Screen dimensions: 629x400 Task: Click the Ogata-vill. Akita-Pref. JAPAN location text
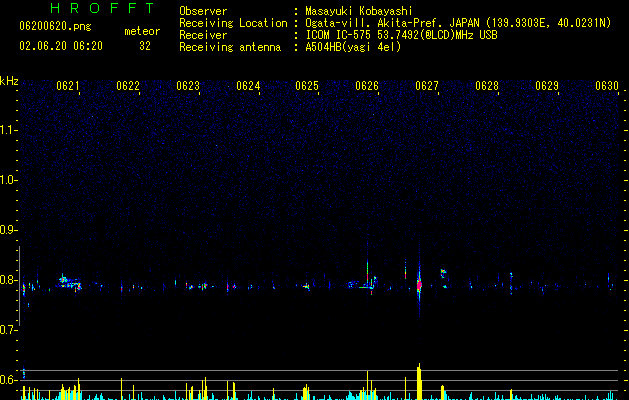coord(458,23)
